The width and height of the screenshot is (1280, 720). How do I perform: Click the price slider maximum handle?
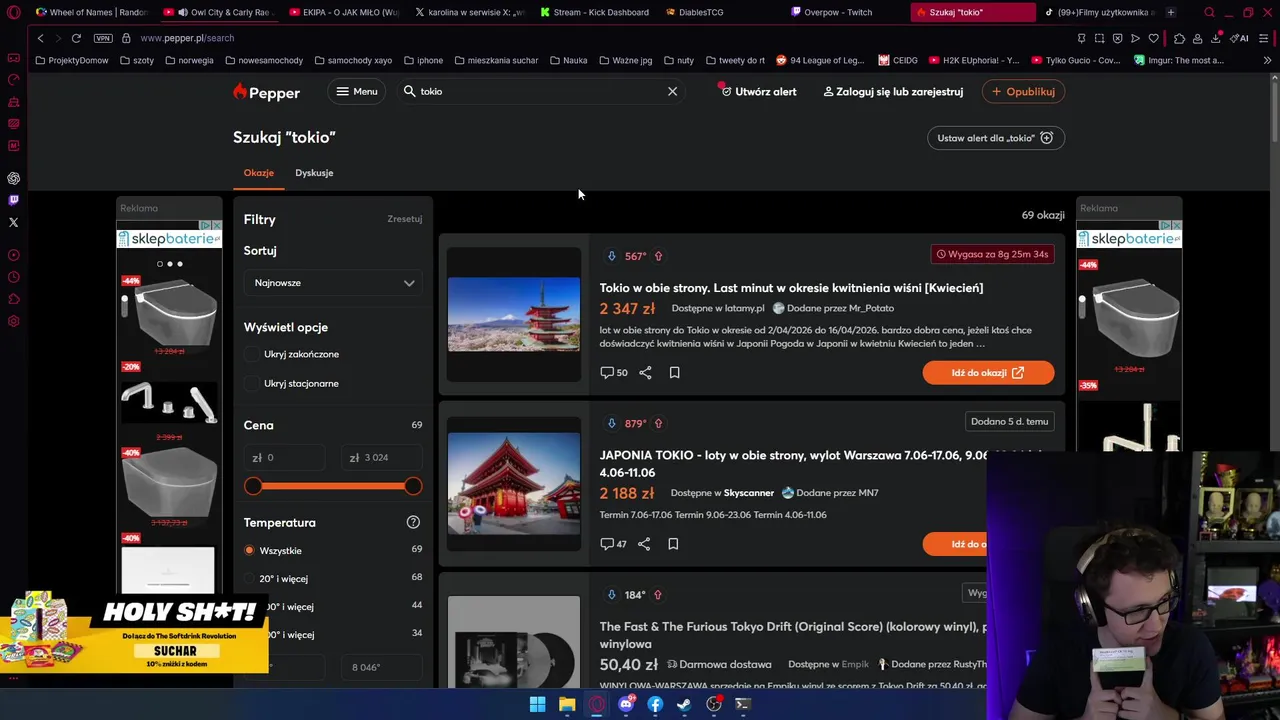(413, 486)
